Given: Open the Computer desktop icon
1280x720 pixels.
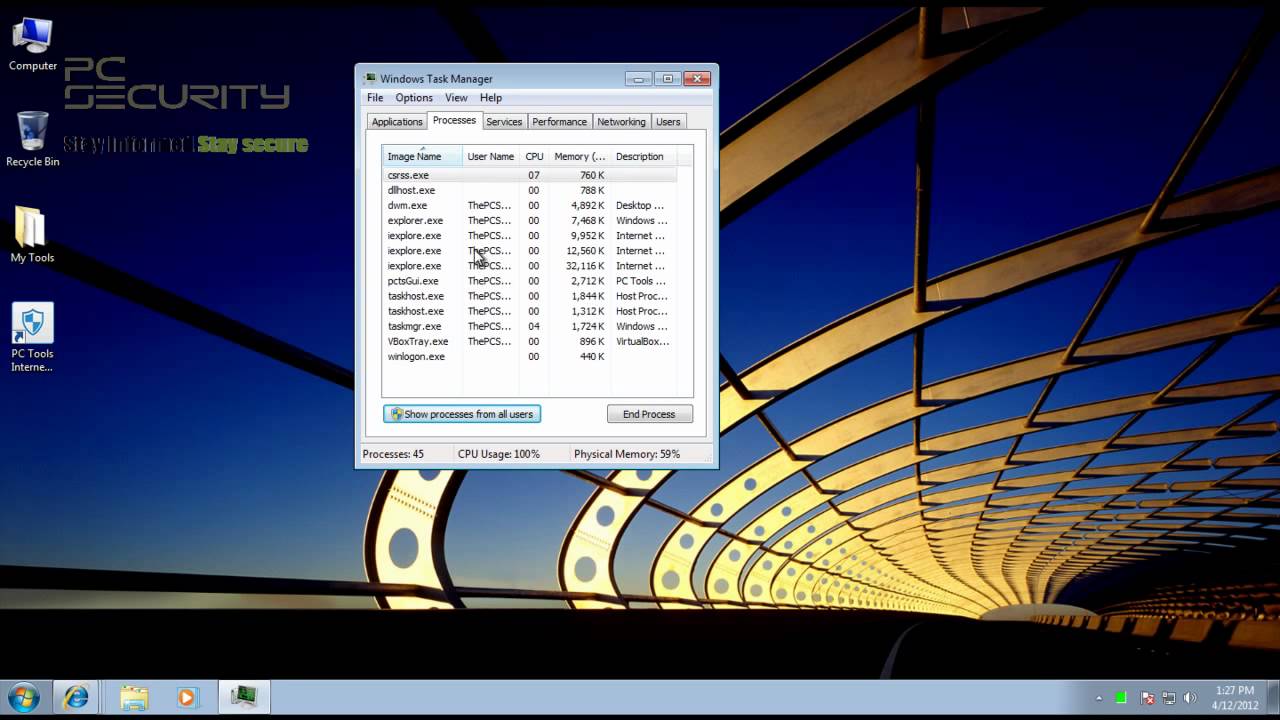Looking at the screenshot, I should [33, 44].
